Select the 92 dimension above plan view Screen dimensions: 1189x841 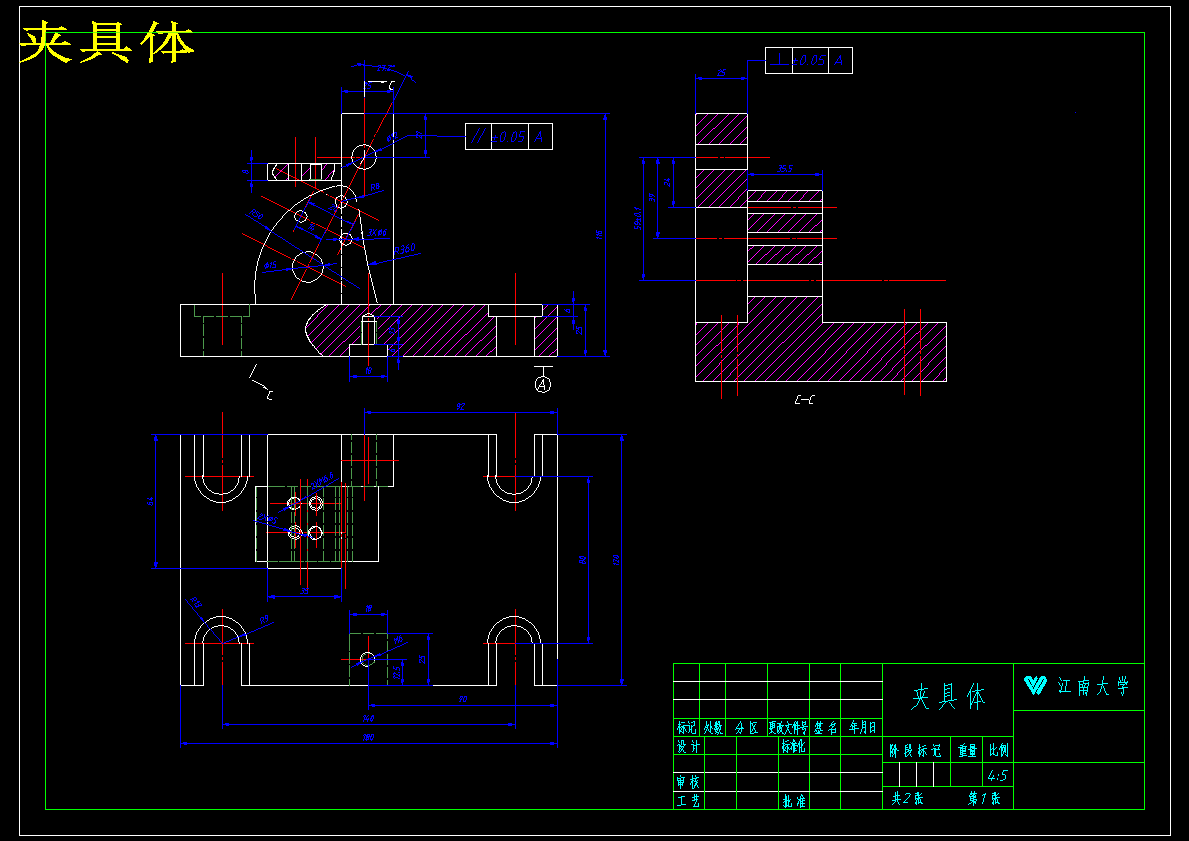point(460,406)
